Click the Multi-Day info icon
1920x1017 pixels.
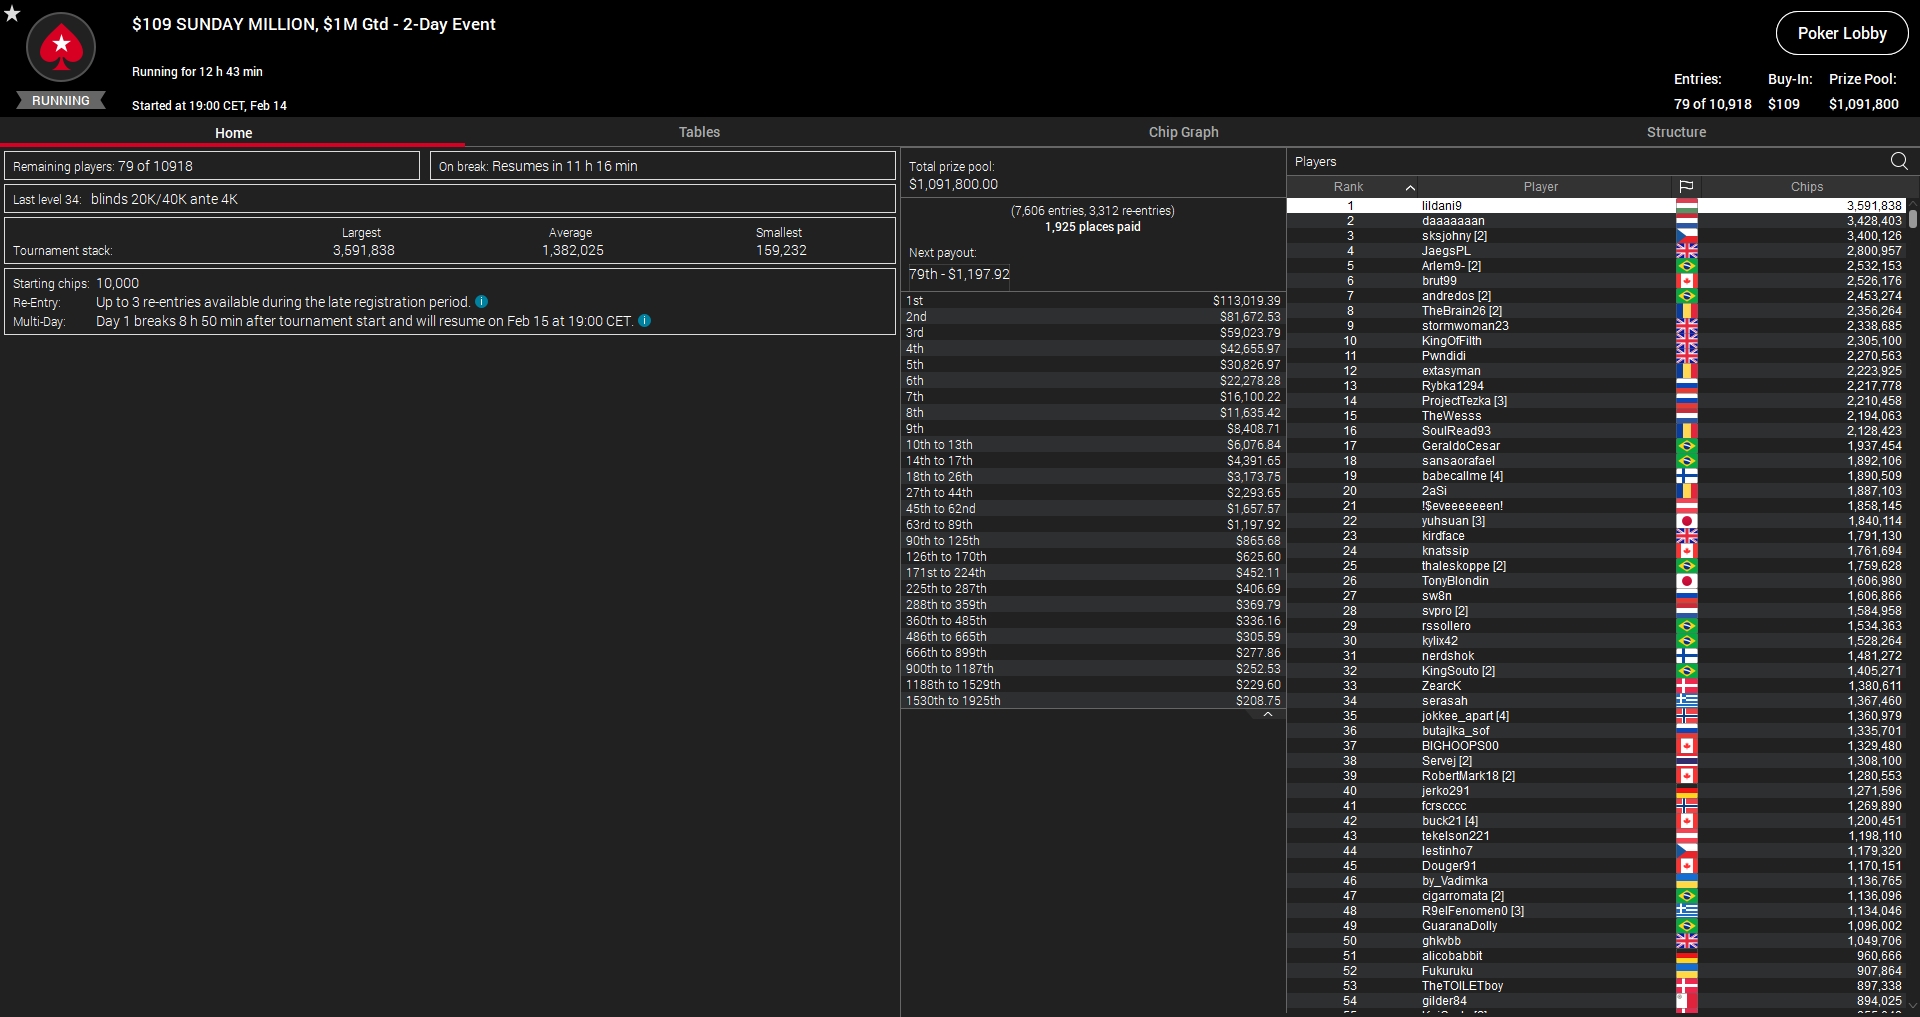pos(644,321)
